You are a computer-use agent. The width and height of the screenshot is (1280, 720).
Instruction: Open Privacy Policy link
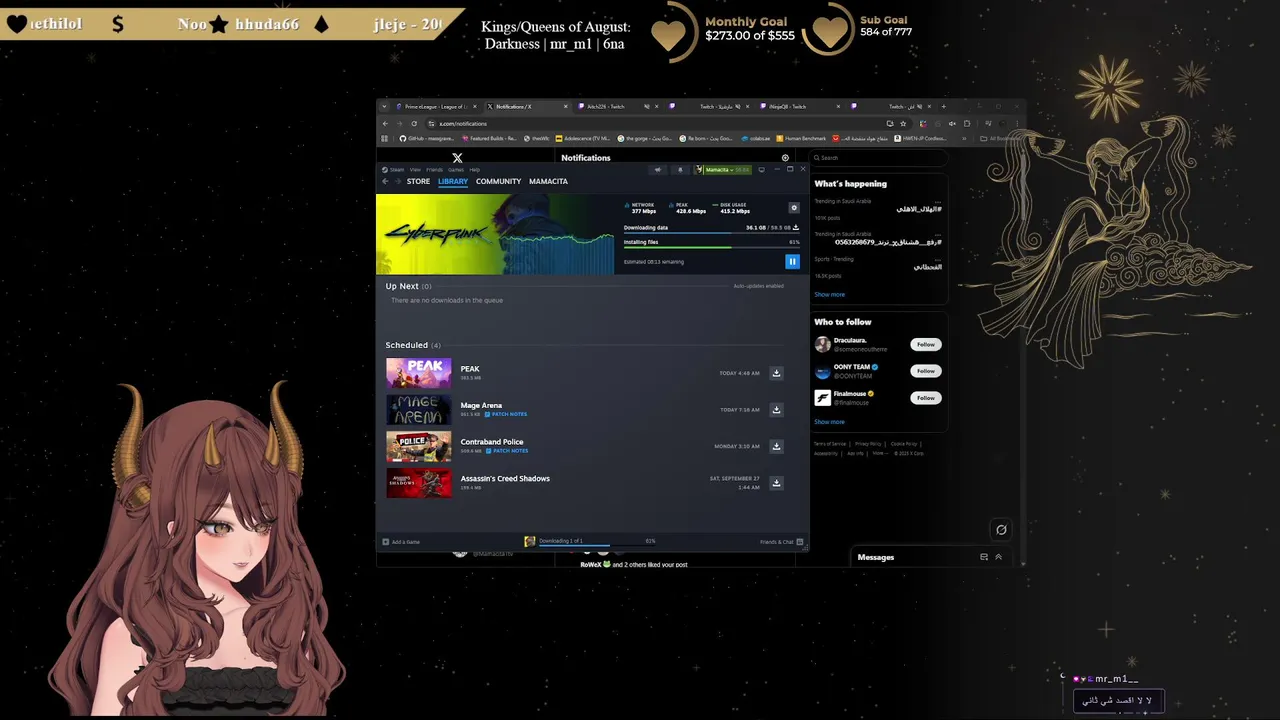click(x=868, y=443)
